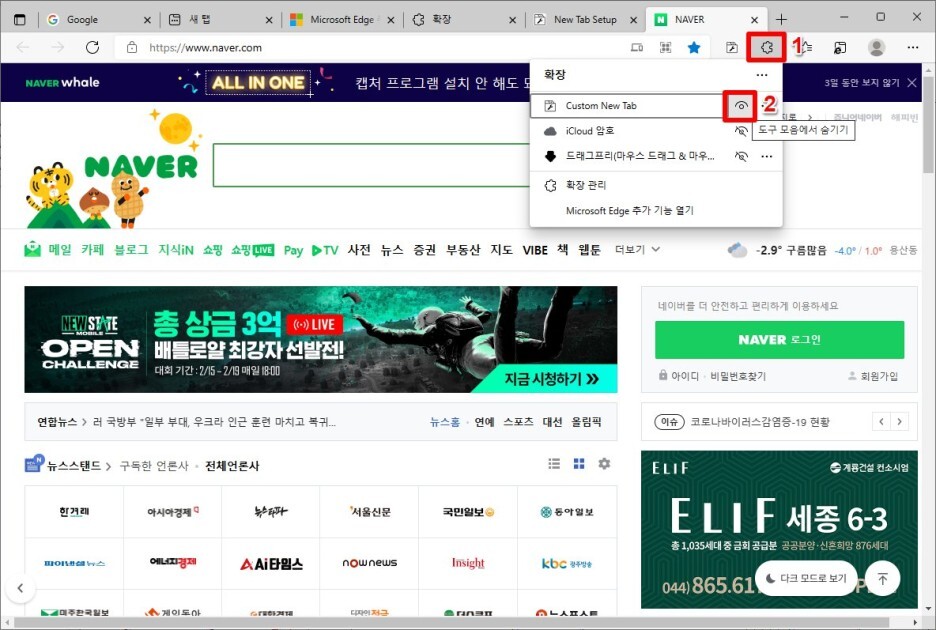Switch newsstand to grid view

[x=579, y=463]
